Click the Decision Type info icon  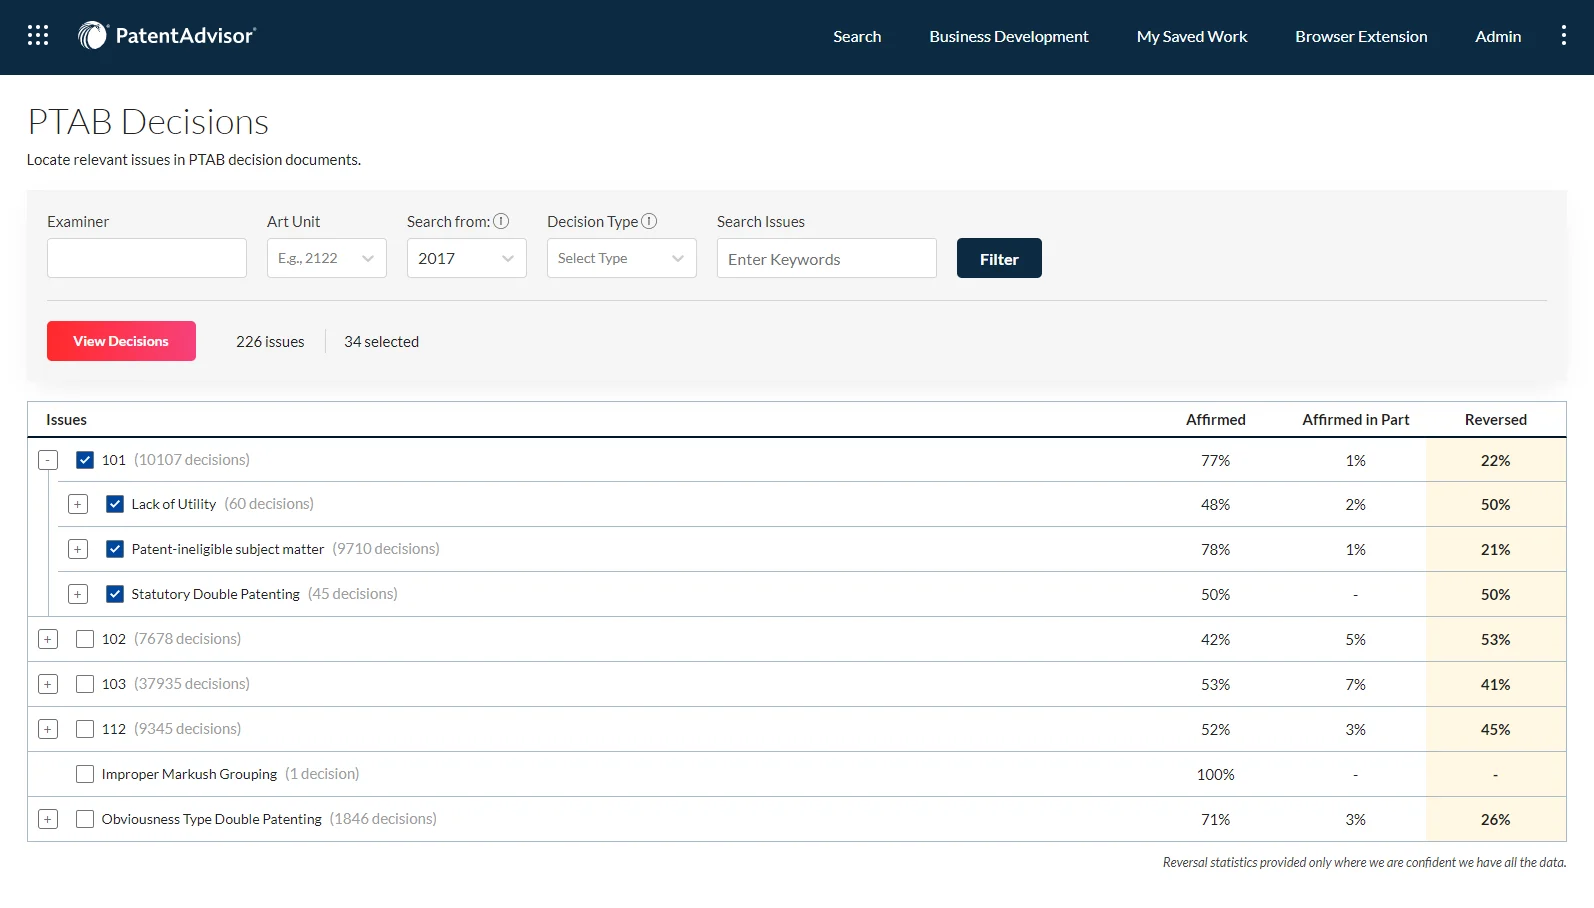(649, 221)
